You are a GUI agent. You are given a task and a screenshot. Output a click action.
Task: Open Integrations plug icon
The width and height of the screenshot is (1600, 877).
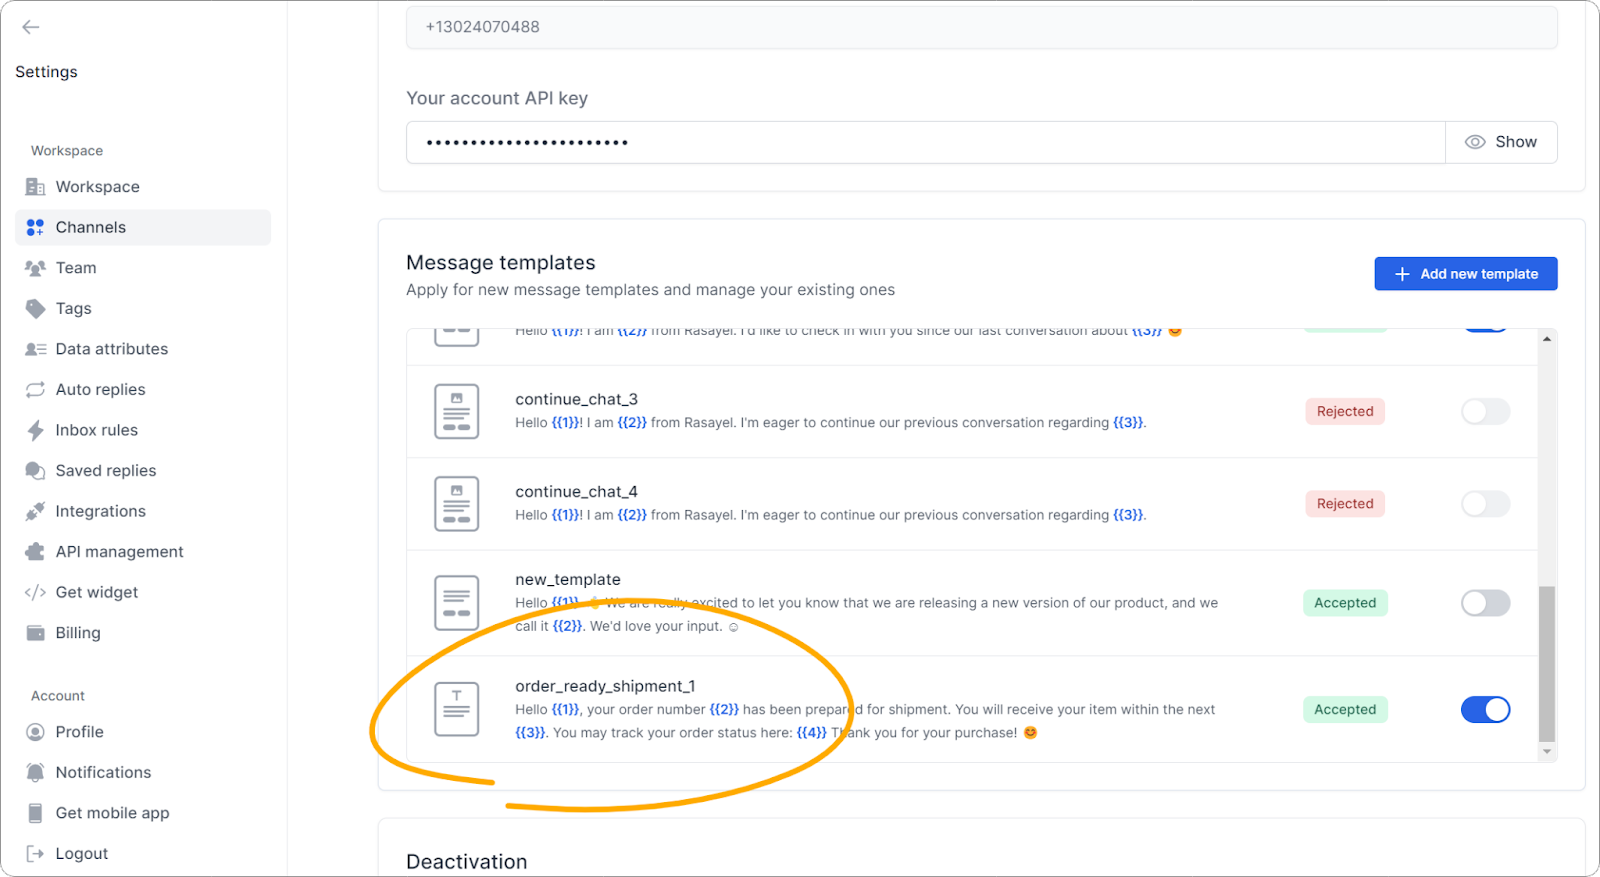36,511
